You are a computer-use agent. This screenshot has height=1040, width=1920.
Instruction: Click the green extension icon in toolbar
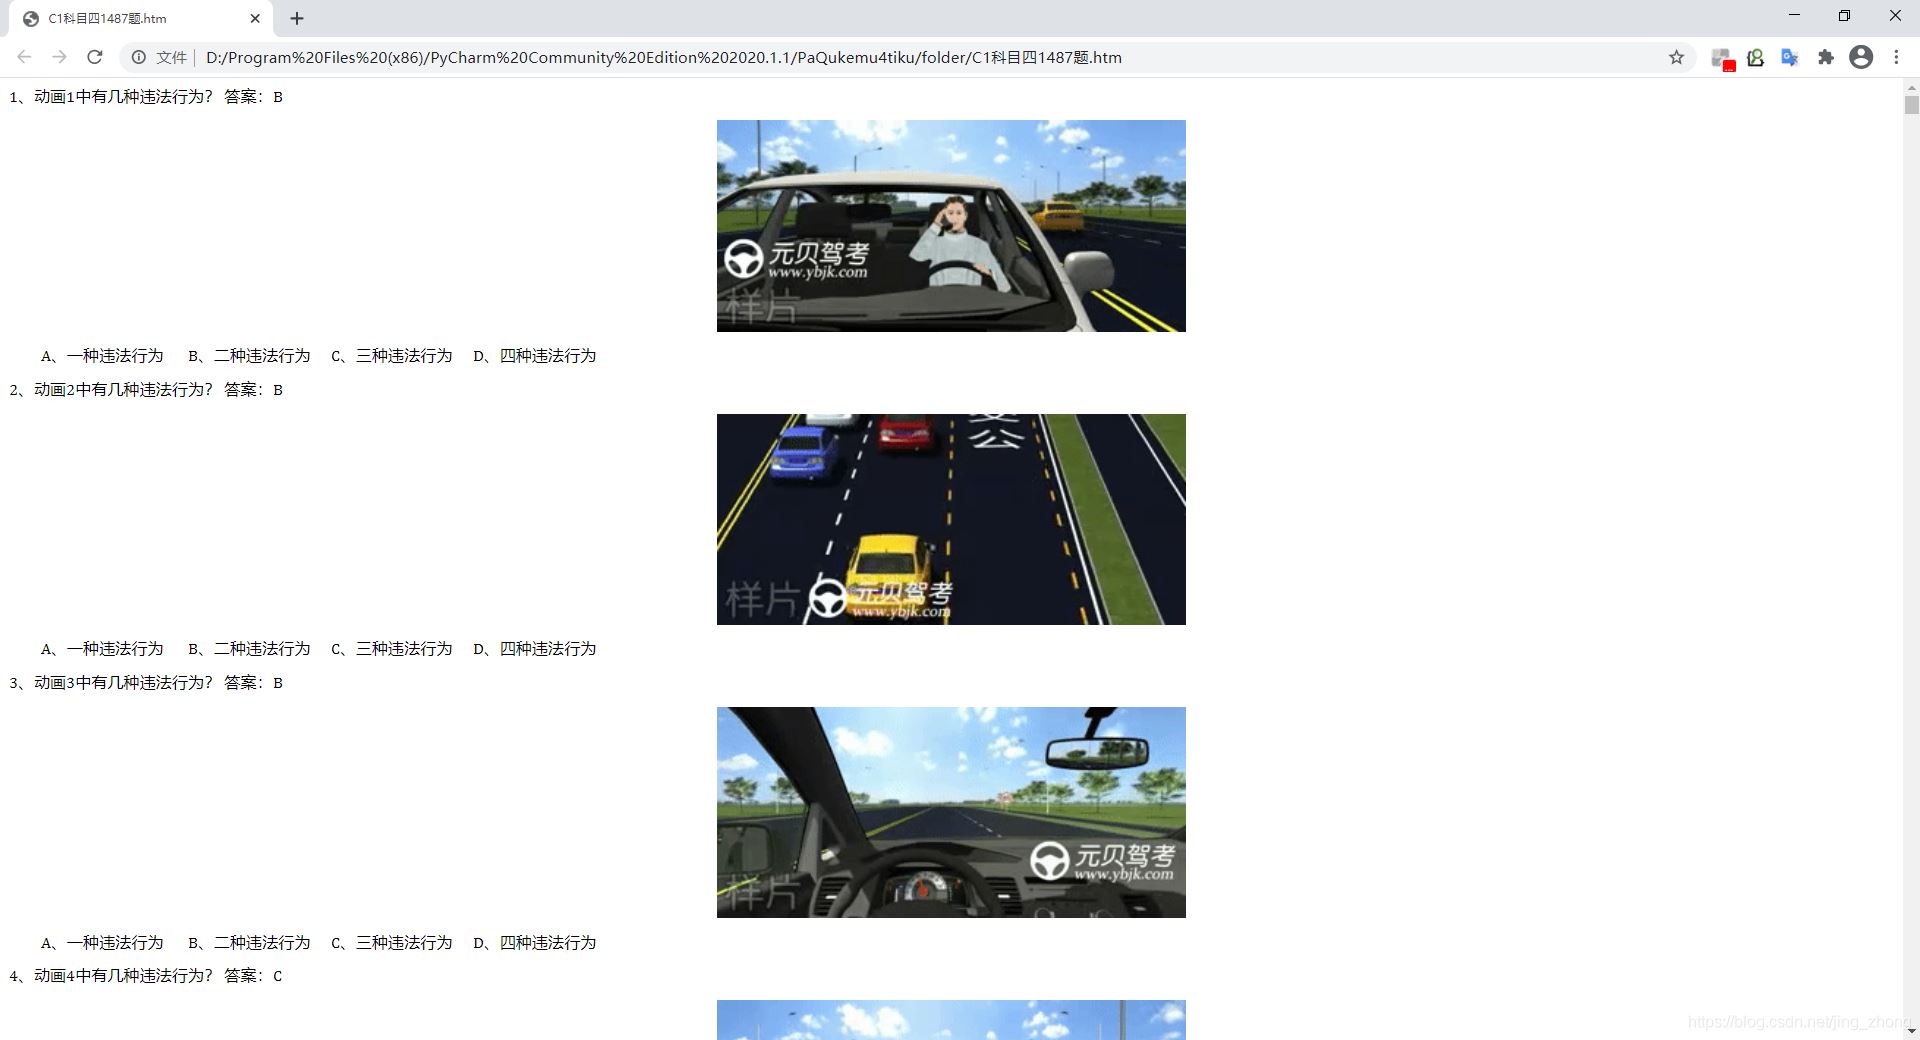(1755, 57)
